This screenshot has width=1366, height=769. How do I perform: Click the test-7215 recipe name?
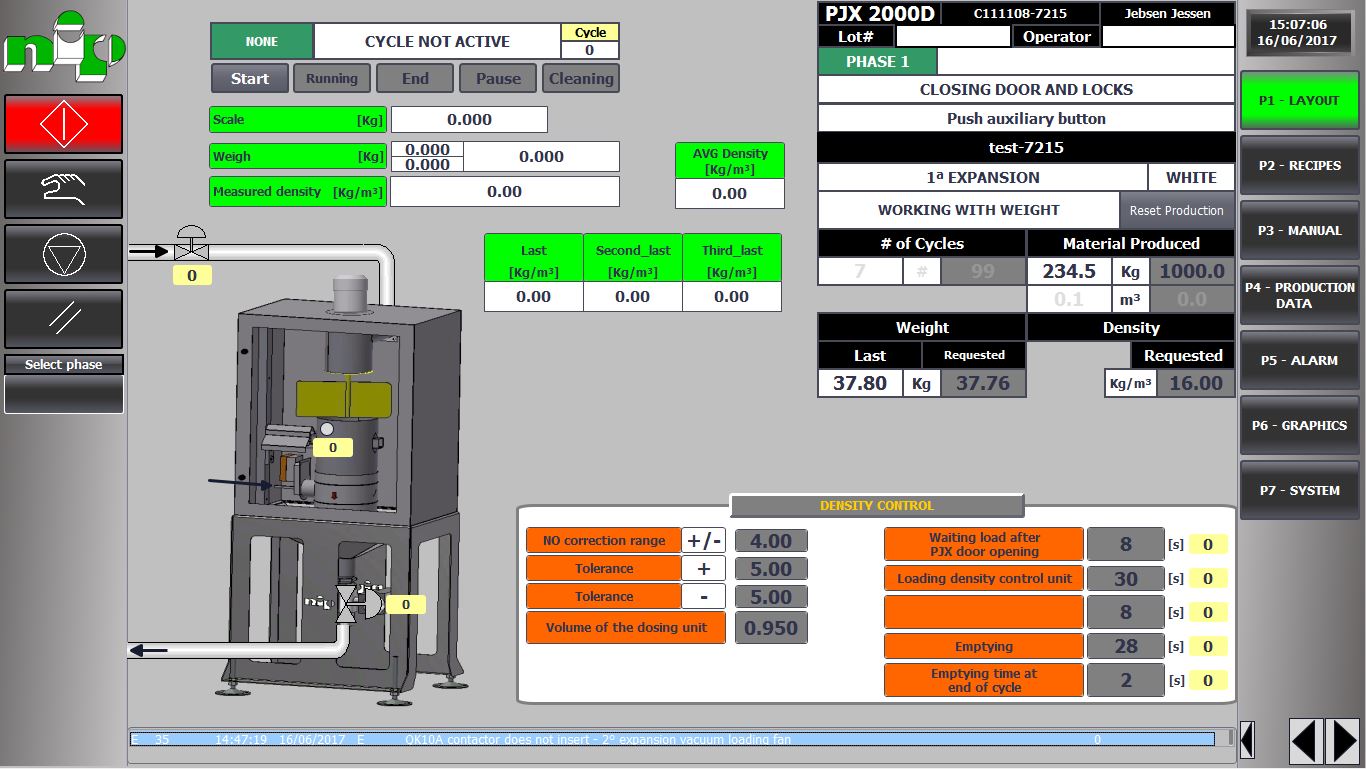(x=1027, y=147)
